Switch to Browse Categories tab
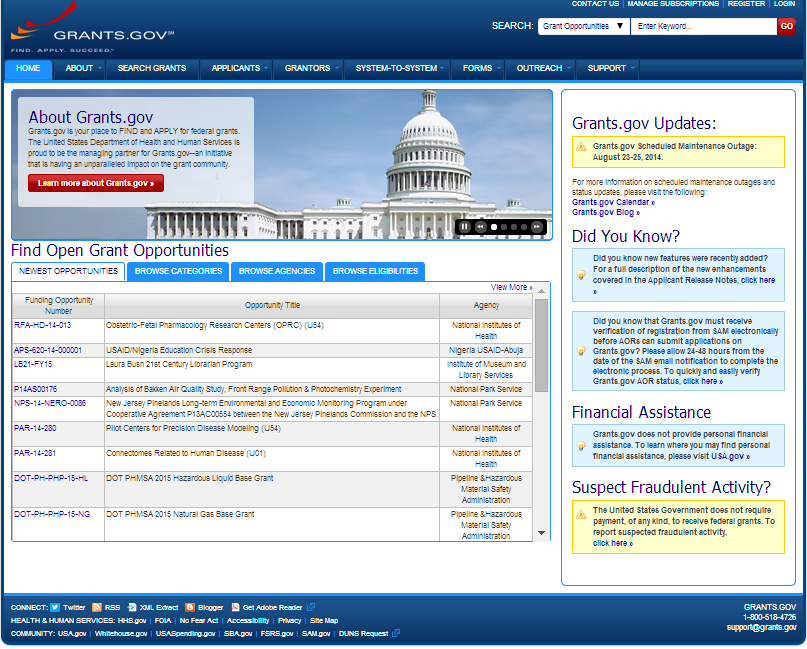Screen dimensions: 807x649 coord(178,271)
